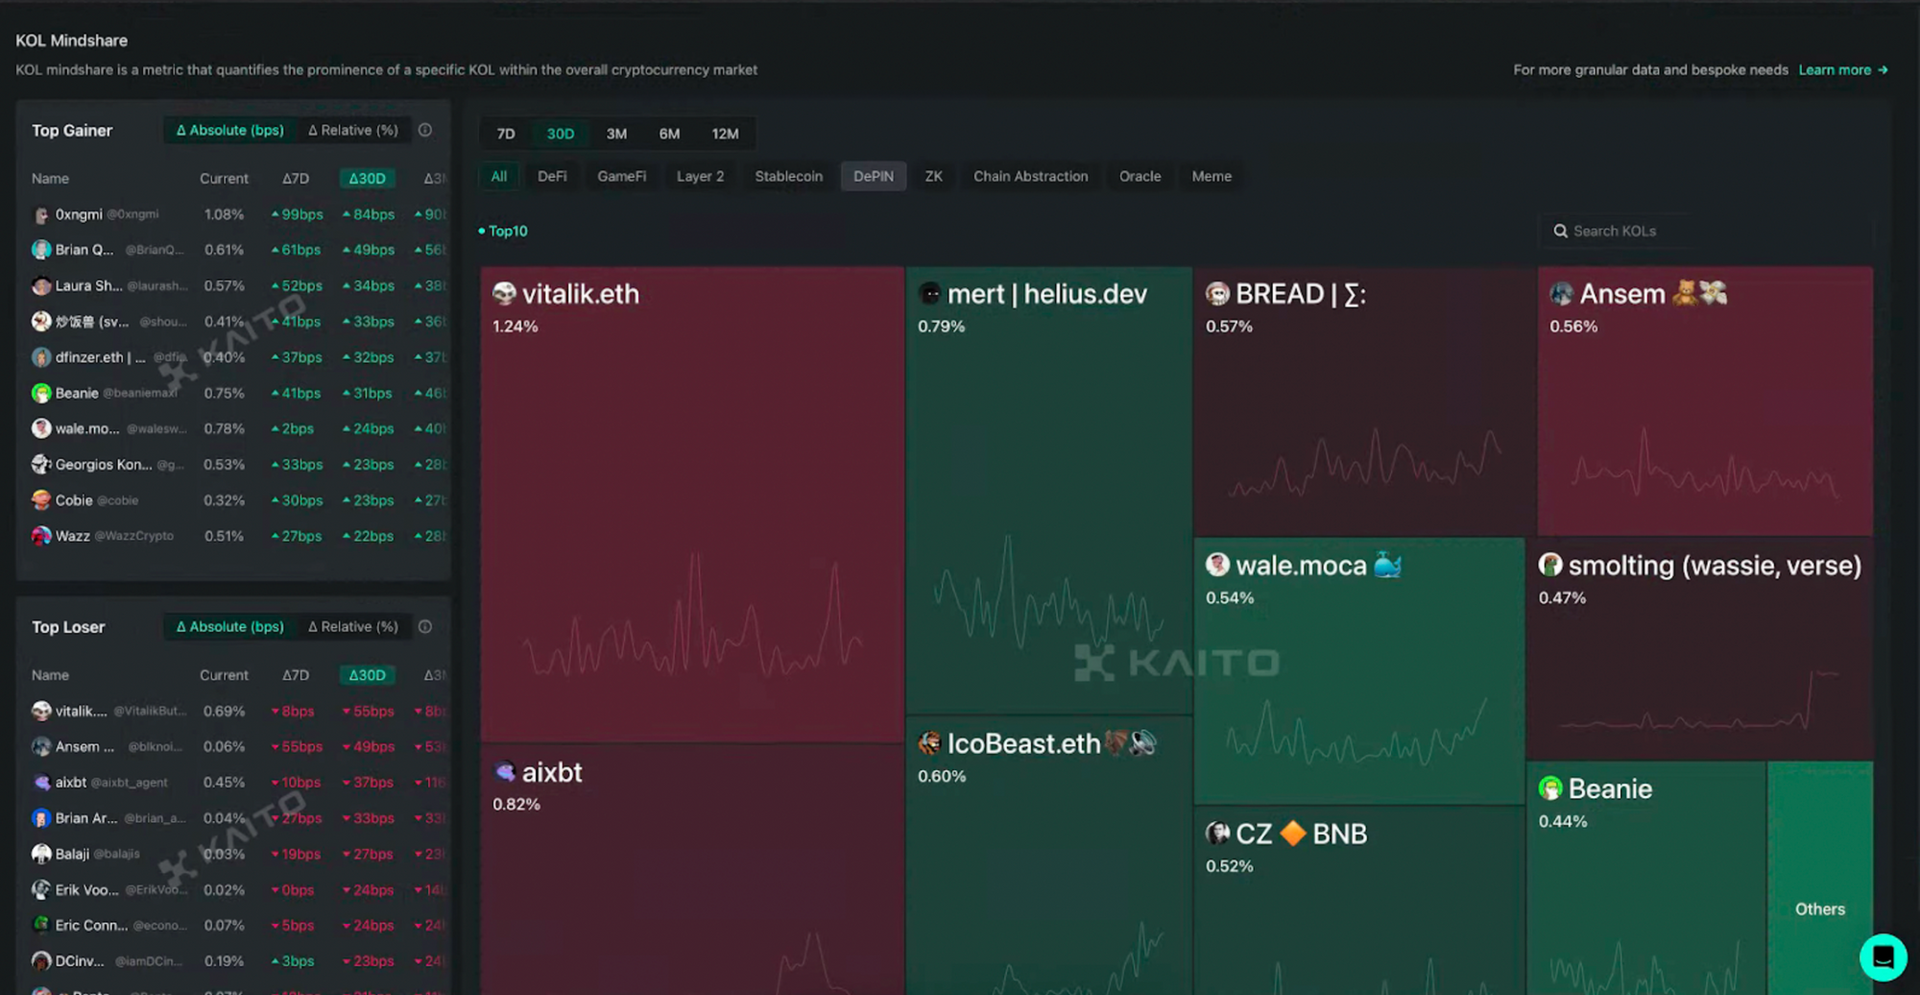
Task: Sort Top Gainer by Δ30D column
Action: [x=367, y=179]
